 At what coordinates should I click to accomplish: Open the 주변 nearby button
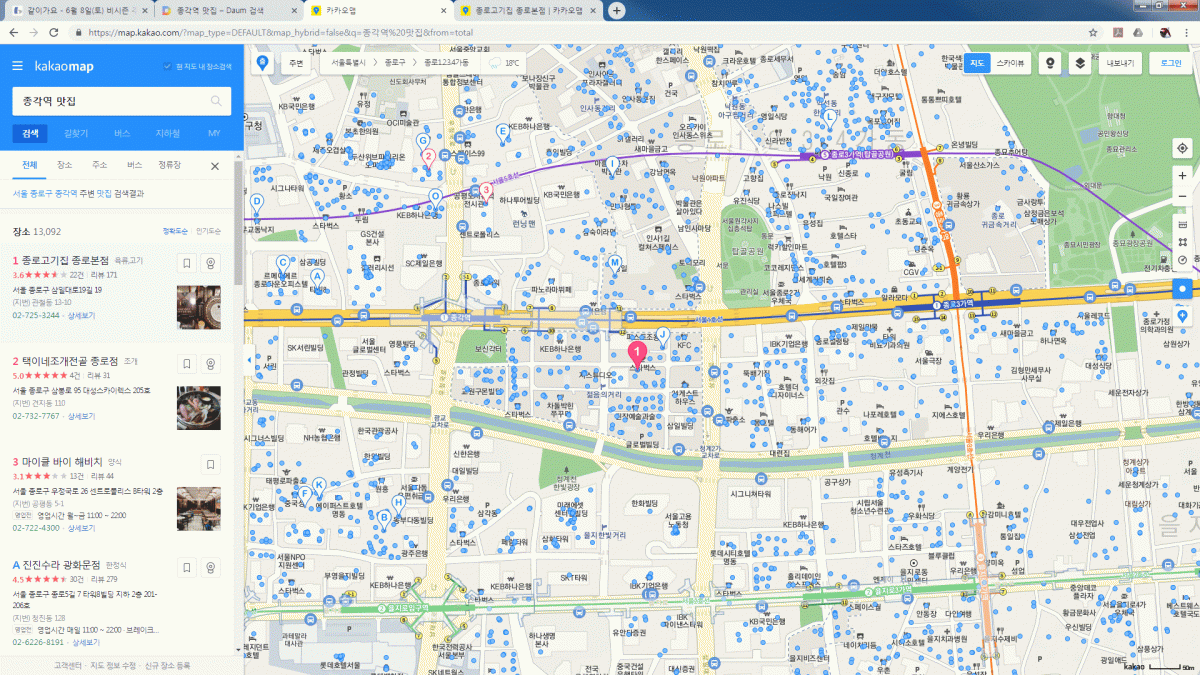point(295,63)
